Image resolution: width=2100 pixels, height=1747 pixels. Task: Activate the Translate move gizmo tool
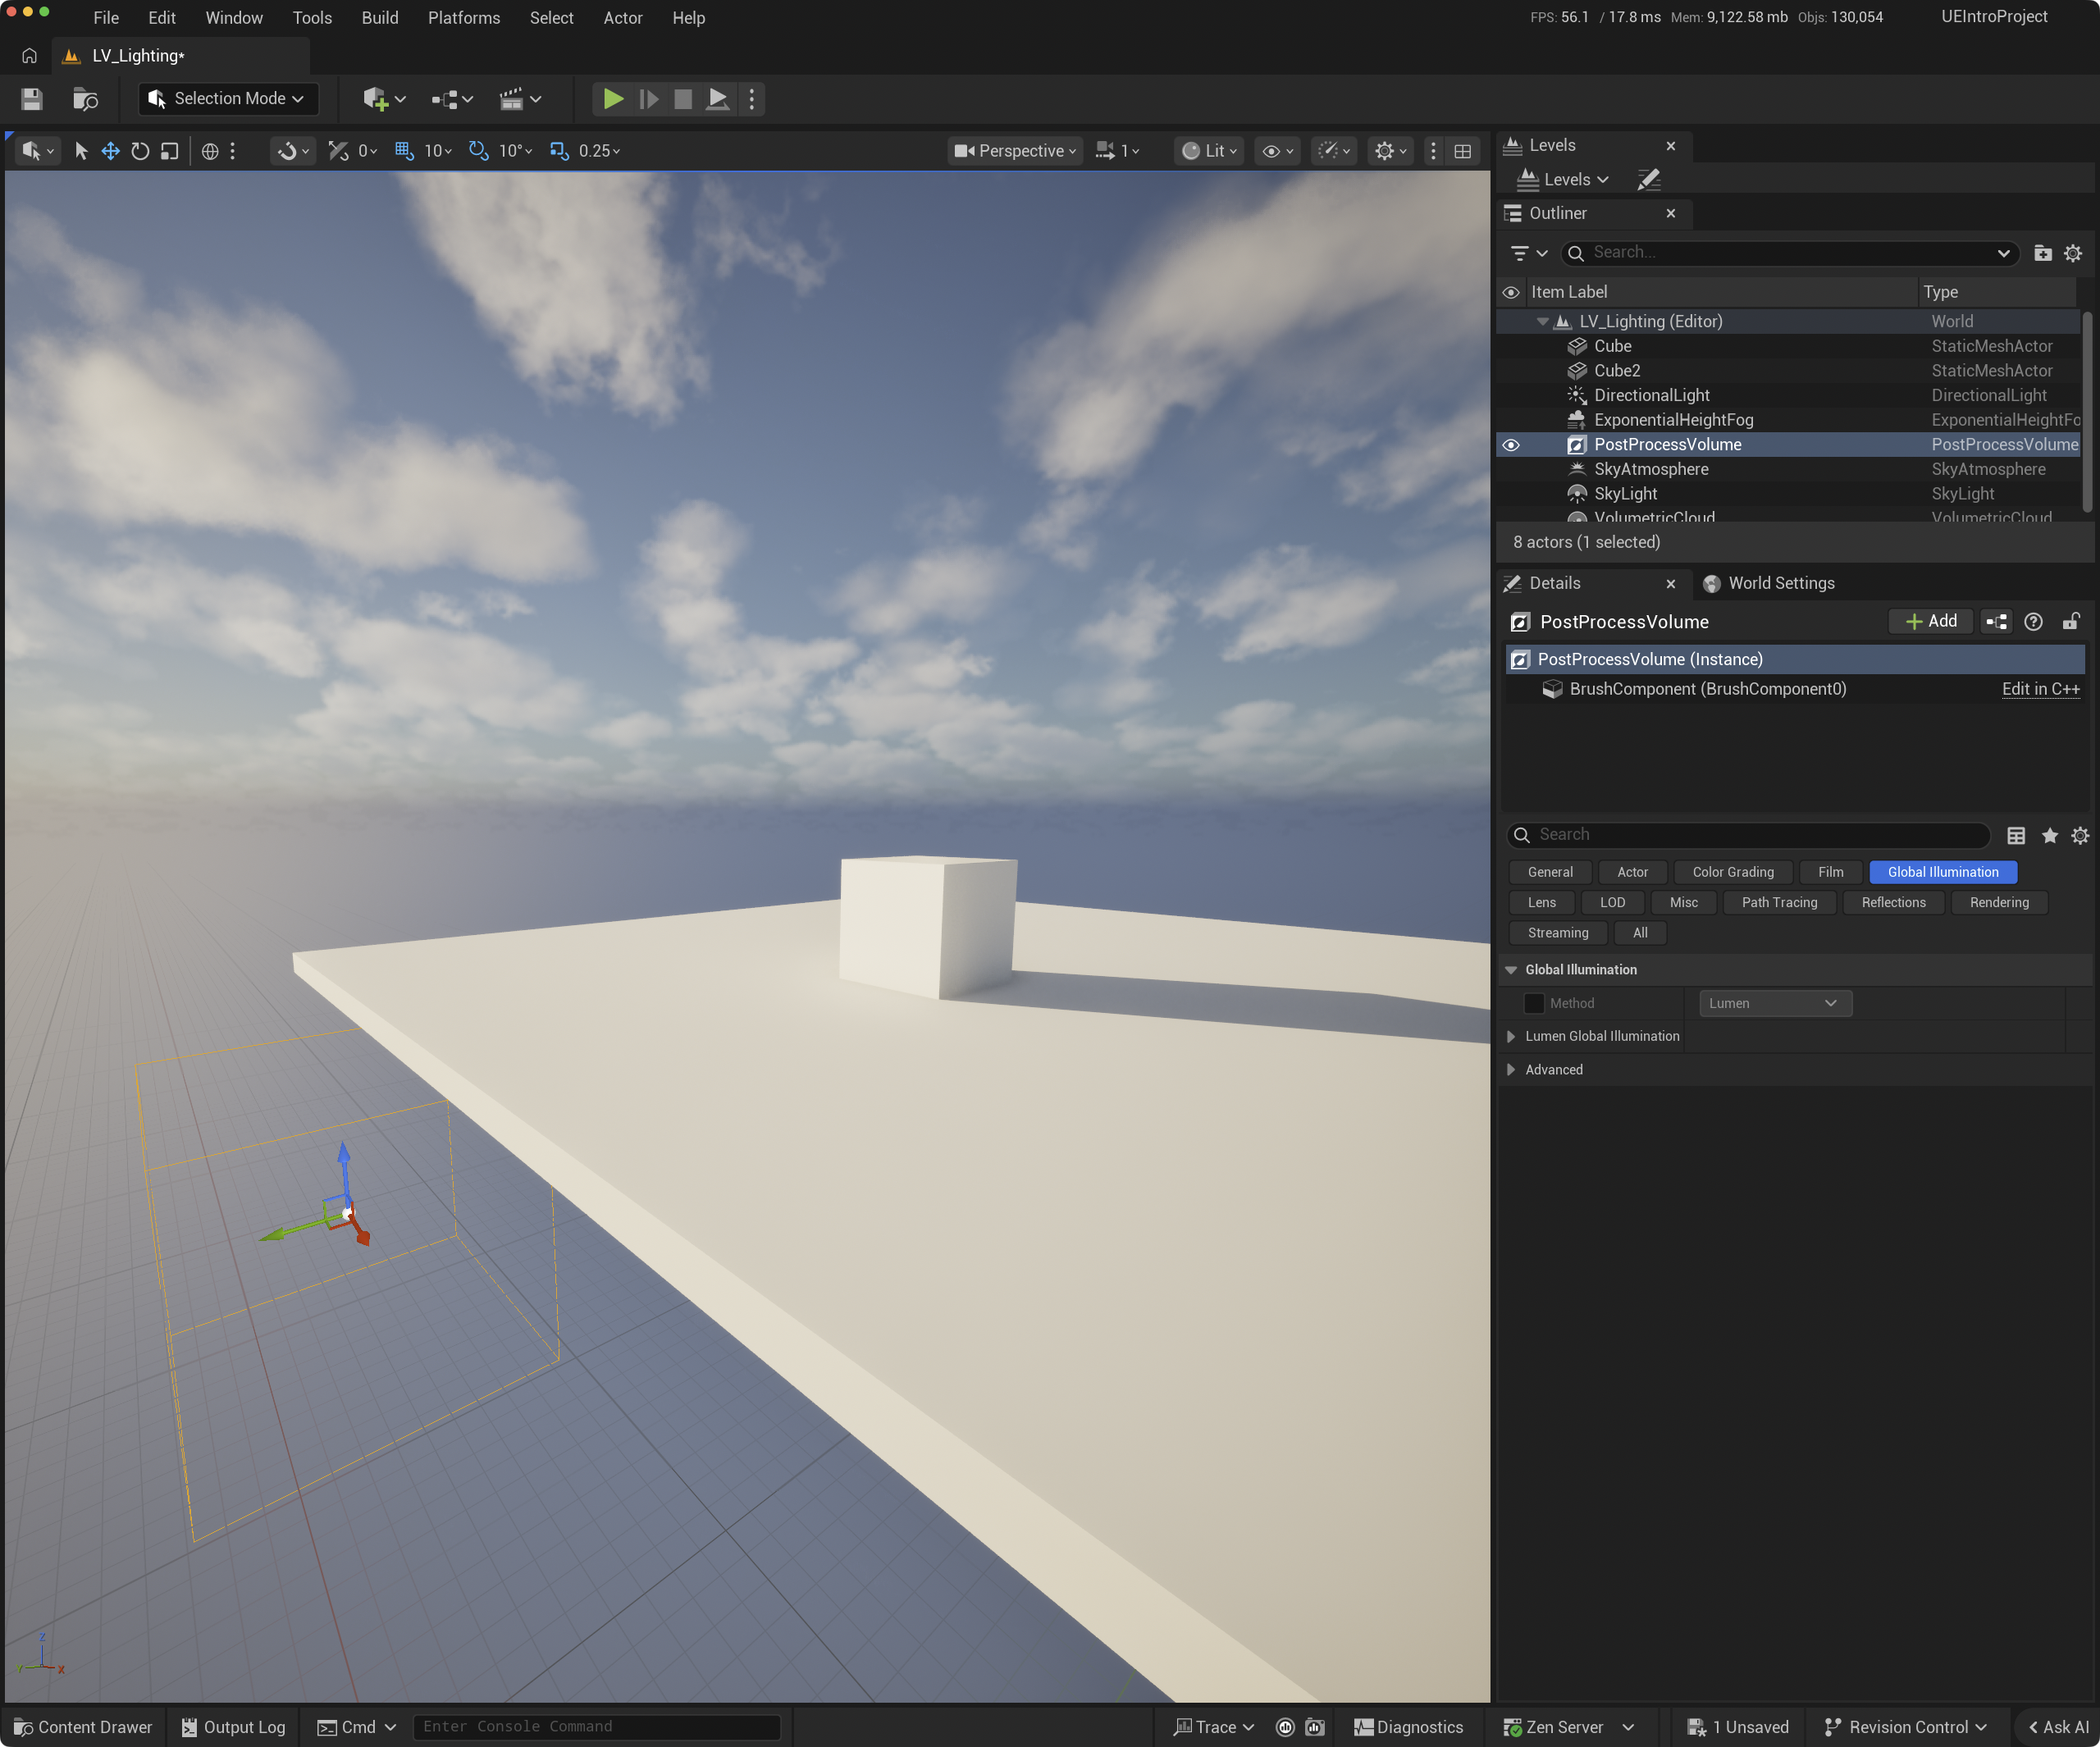(111, 151)
